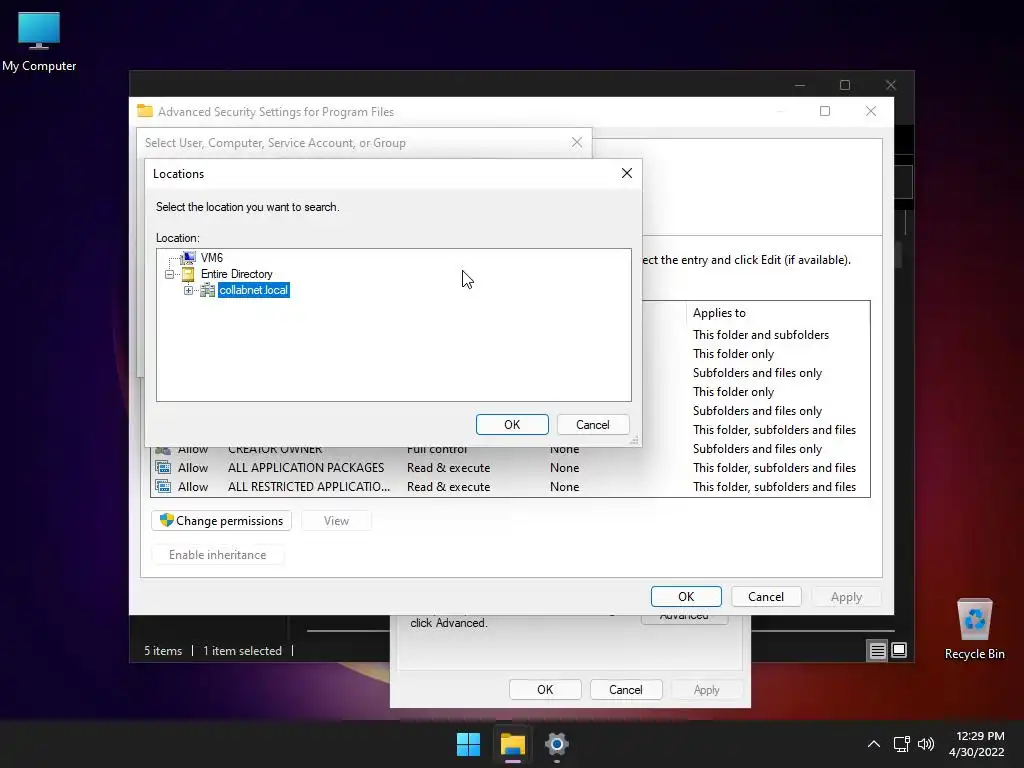Open the Windows Start menu
The image size is (1024, 768).
(x=468, y=744)
